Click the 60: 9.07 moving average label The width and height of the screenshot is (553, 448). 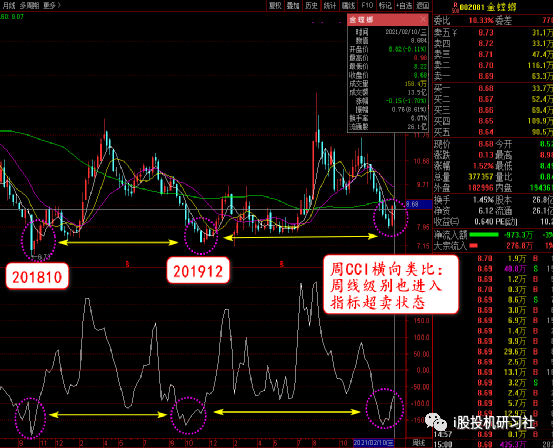(x=12, y=16)
